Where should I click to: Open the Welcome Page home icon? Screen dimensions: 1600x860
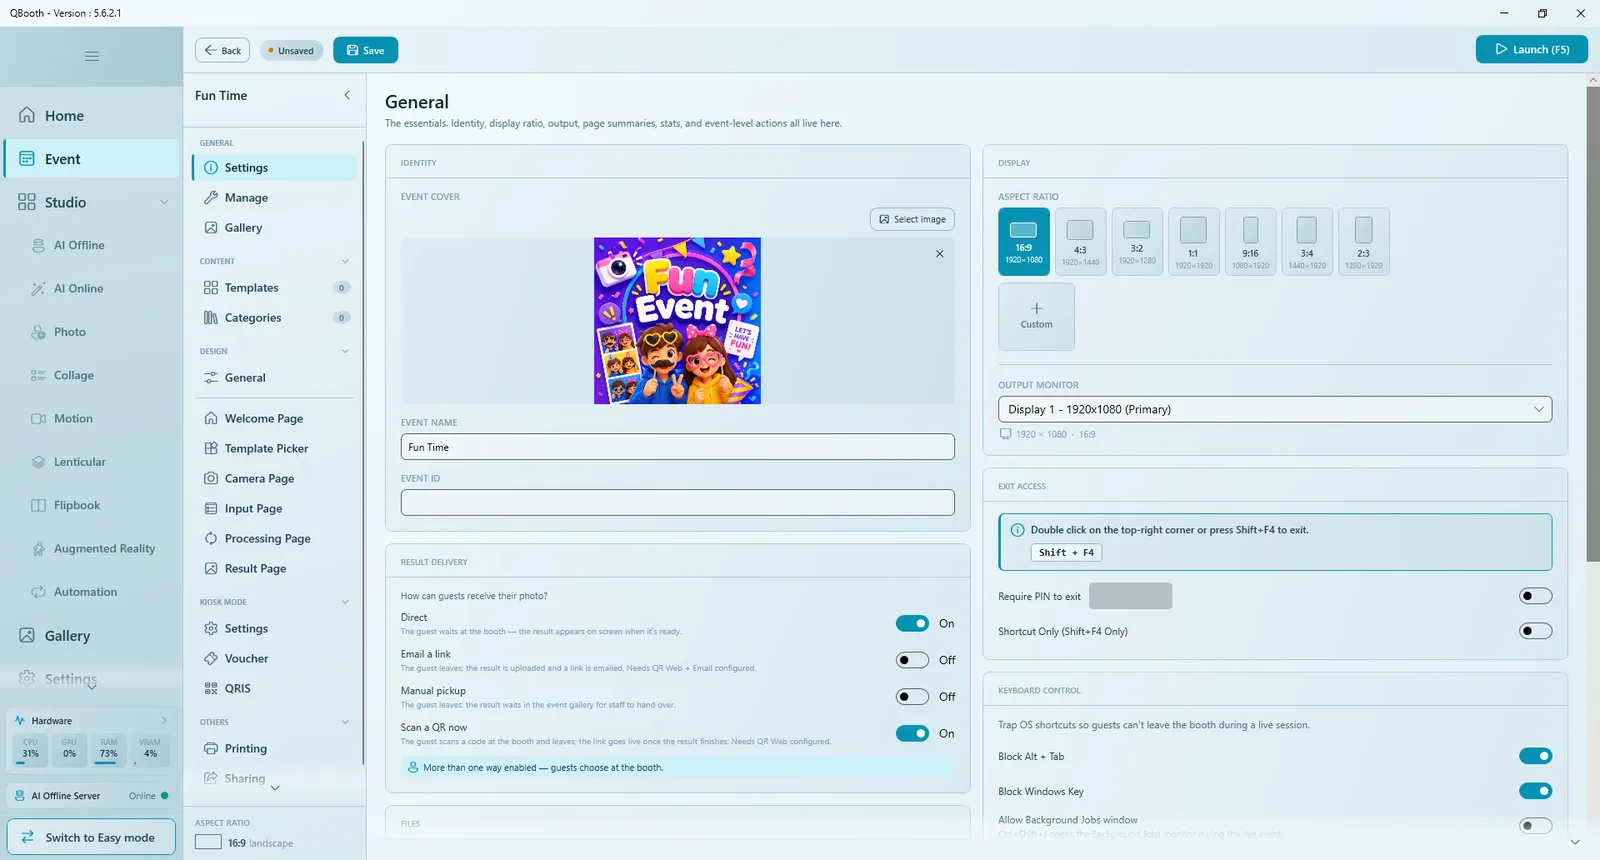point(211,419)
